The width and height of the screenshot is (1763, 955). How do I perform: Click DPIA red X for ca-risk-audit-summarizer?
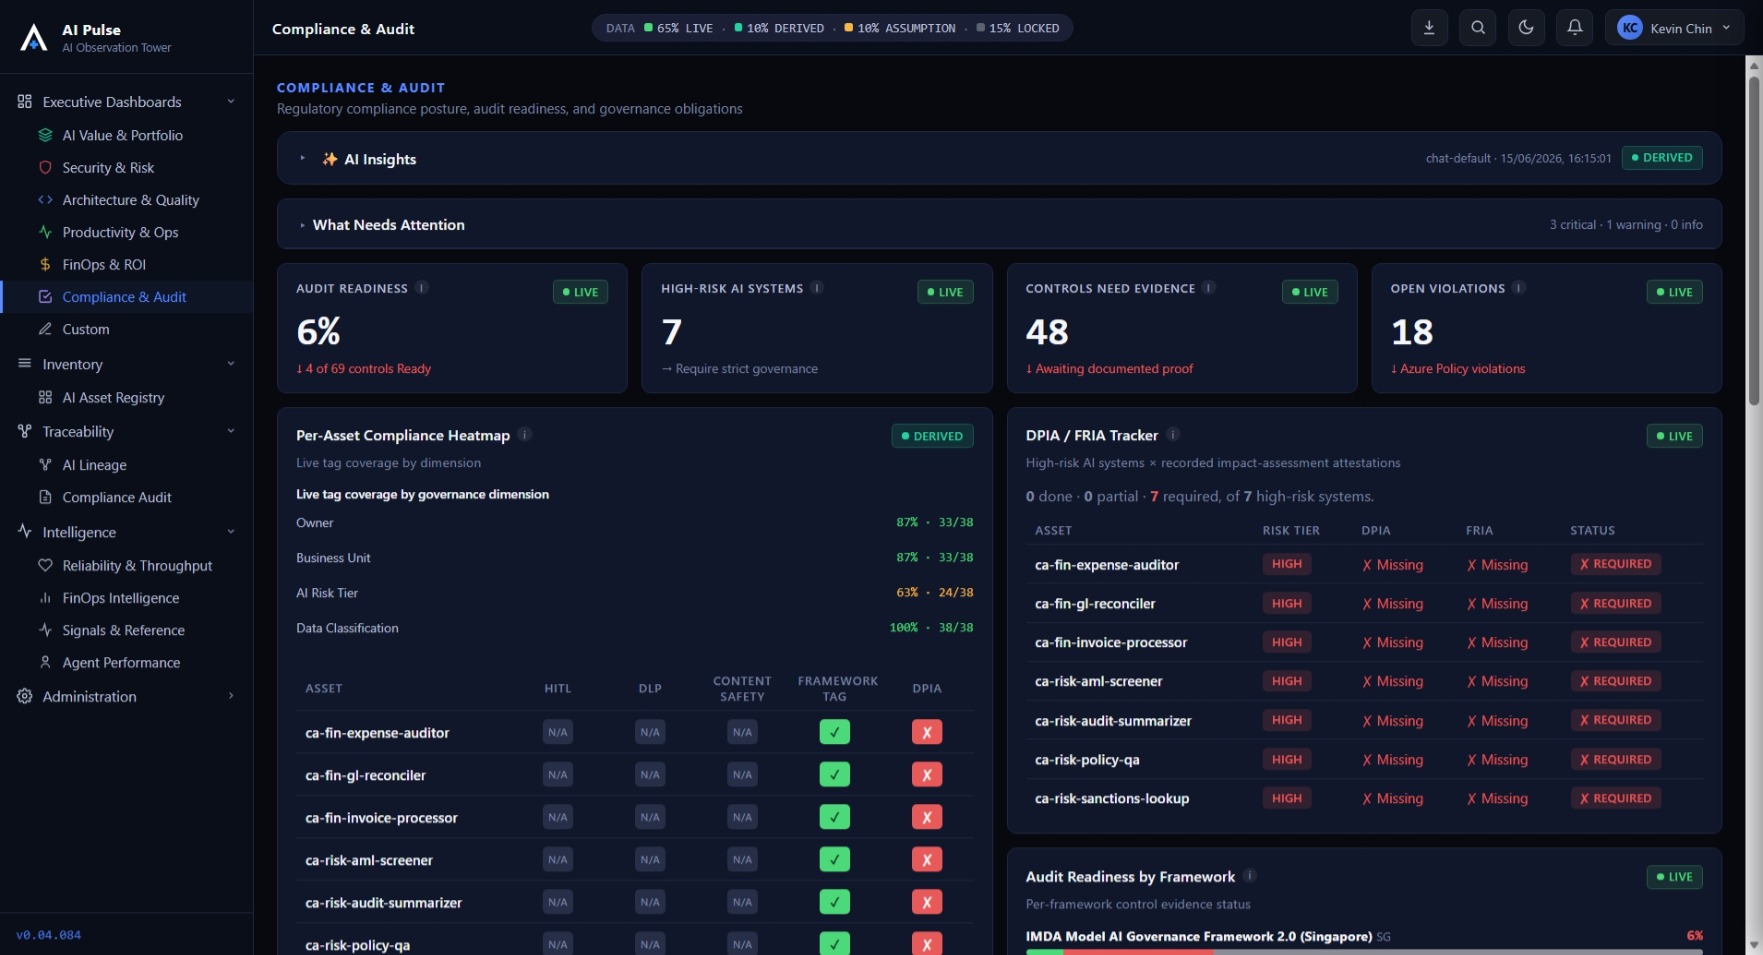(x=927, y=902)
